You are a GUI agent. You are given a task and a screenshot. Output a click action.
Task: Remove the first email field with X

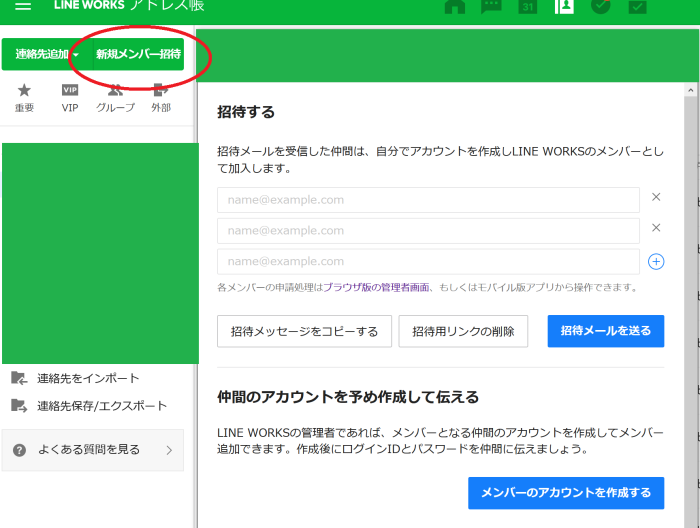[656, 197]
